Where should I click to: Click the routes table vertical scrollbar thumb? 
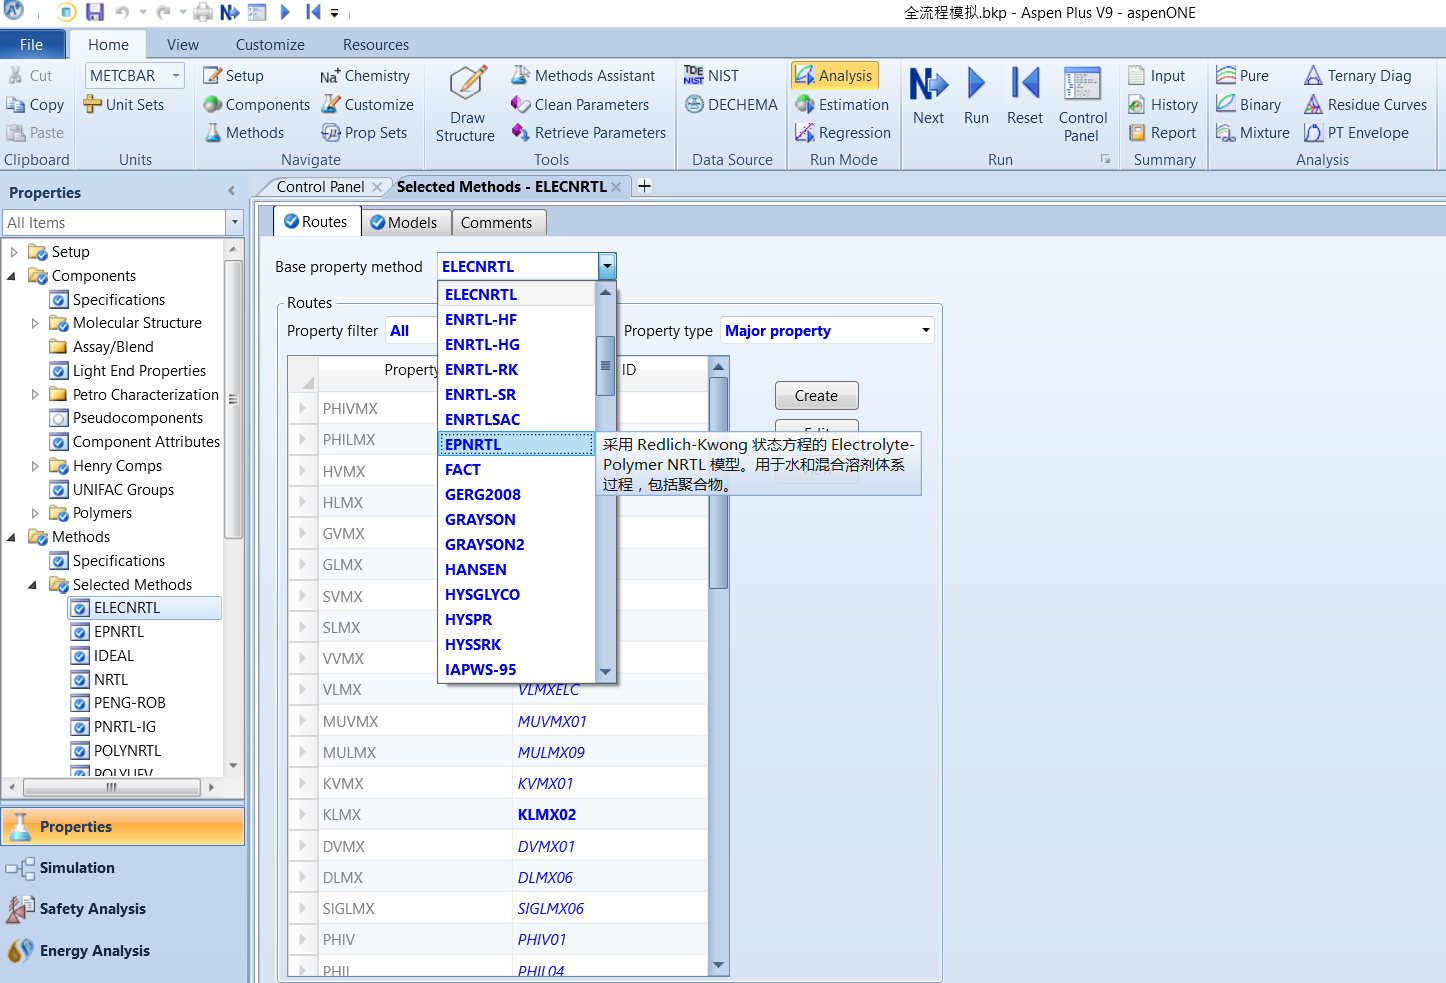718,484
